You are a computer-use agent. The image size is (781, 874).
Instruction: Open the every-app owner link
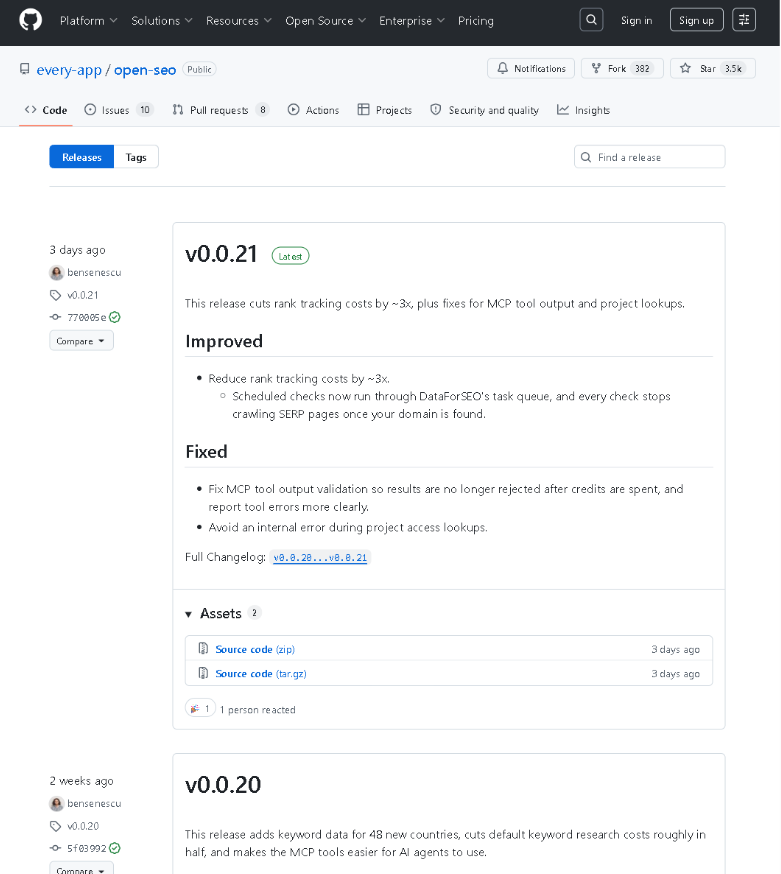click(69, 70)
